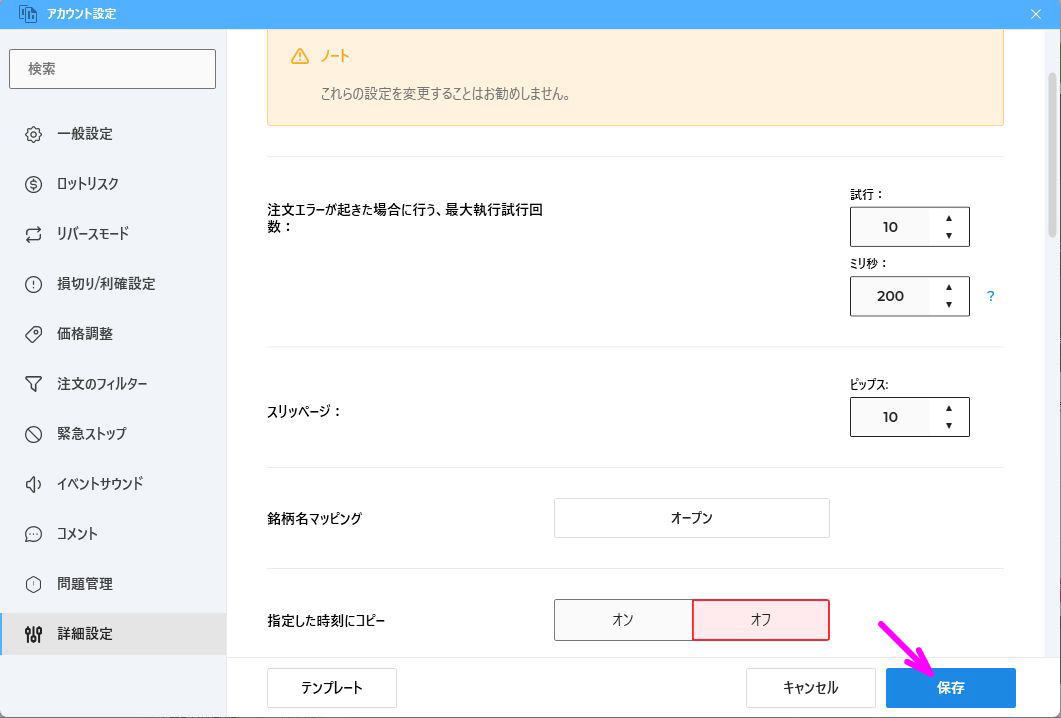Enable 指定した時刻にコピー by clicking オン
The width and height of the screenshot is (1061, 718).
coord(622,620)
